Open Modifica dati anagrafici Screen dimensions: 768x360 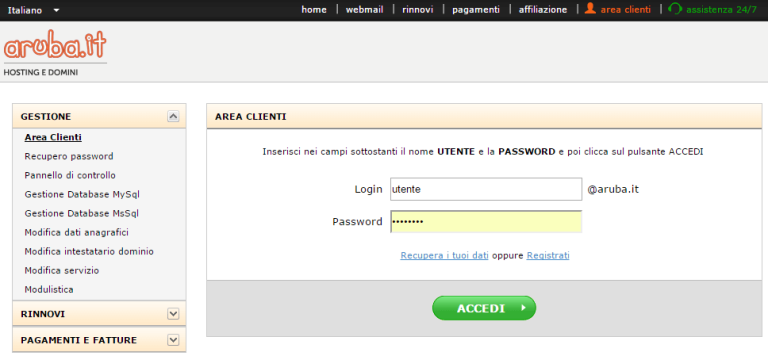(76, 232)
